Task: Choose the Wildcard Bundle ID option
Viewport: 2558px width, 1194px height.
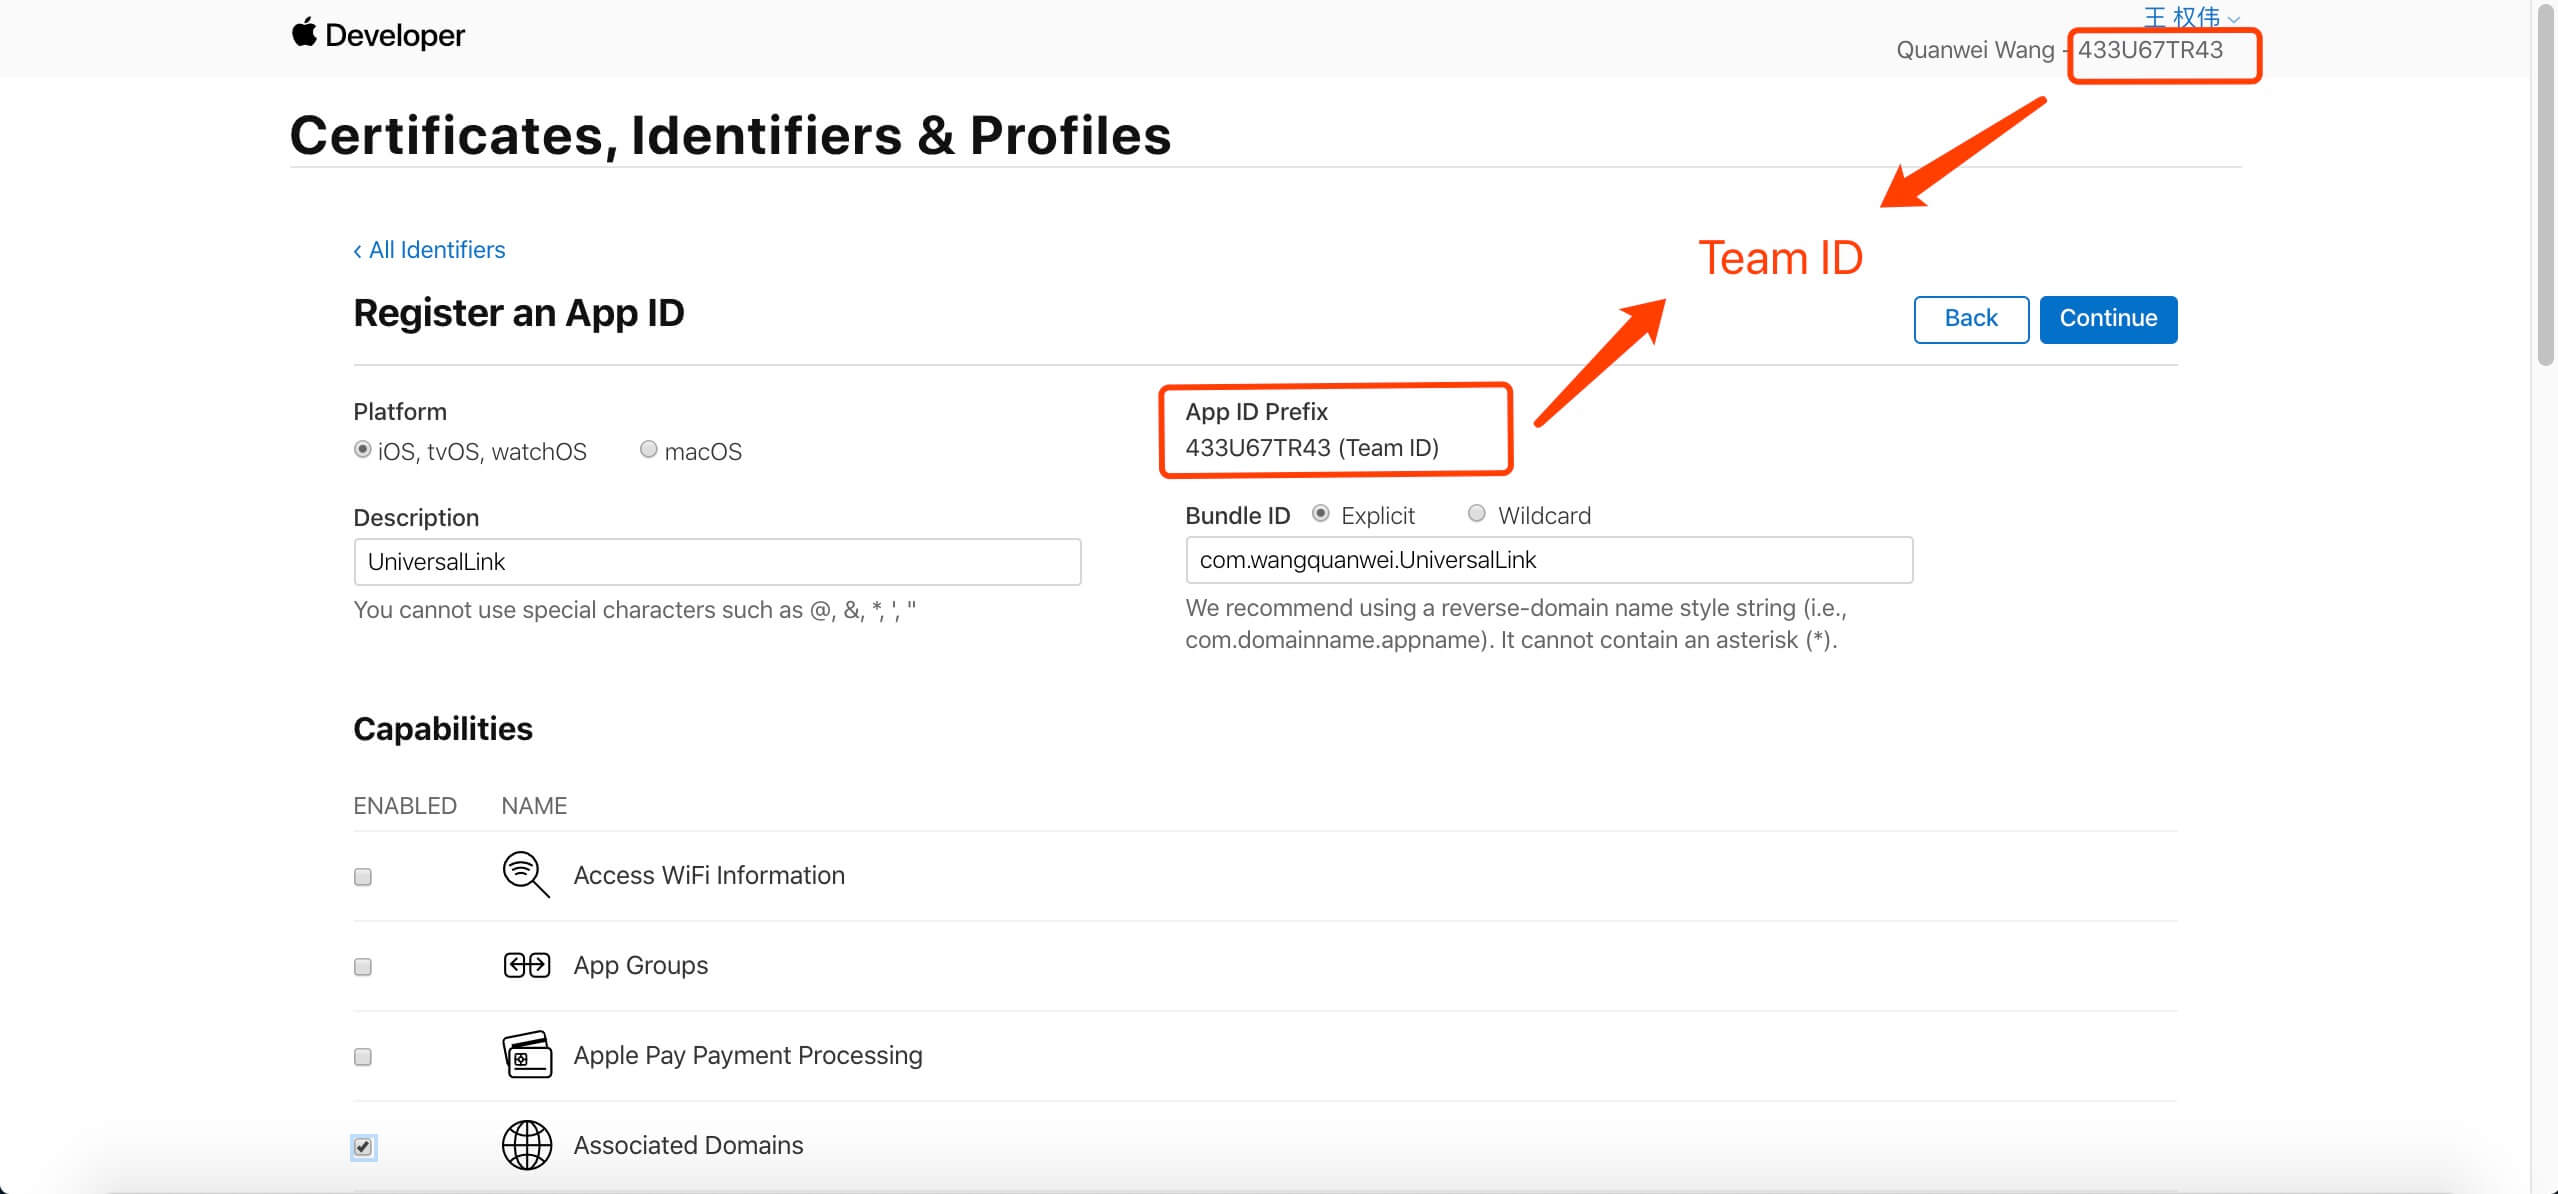Action: pos(1476,513)
